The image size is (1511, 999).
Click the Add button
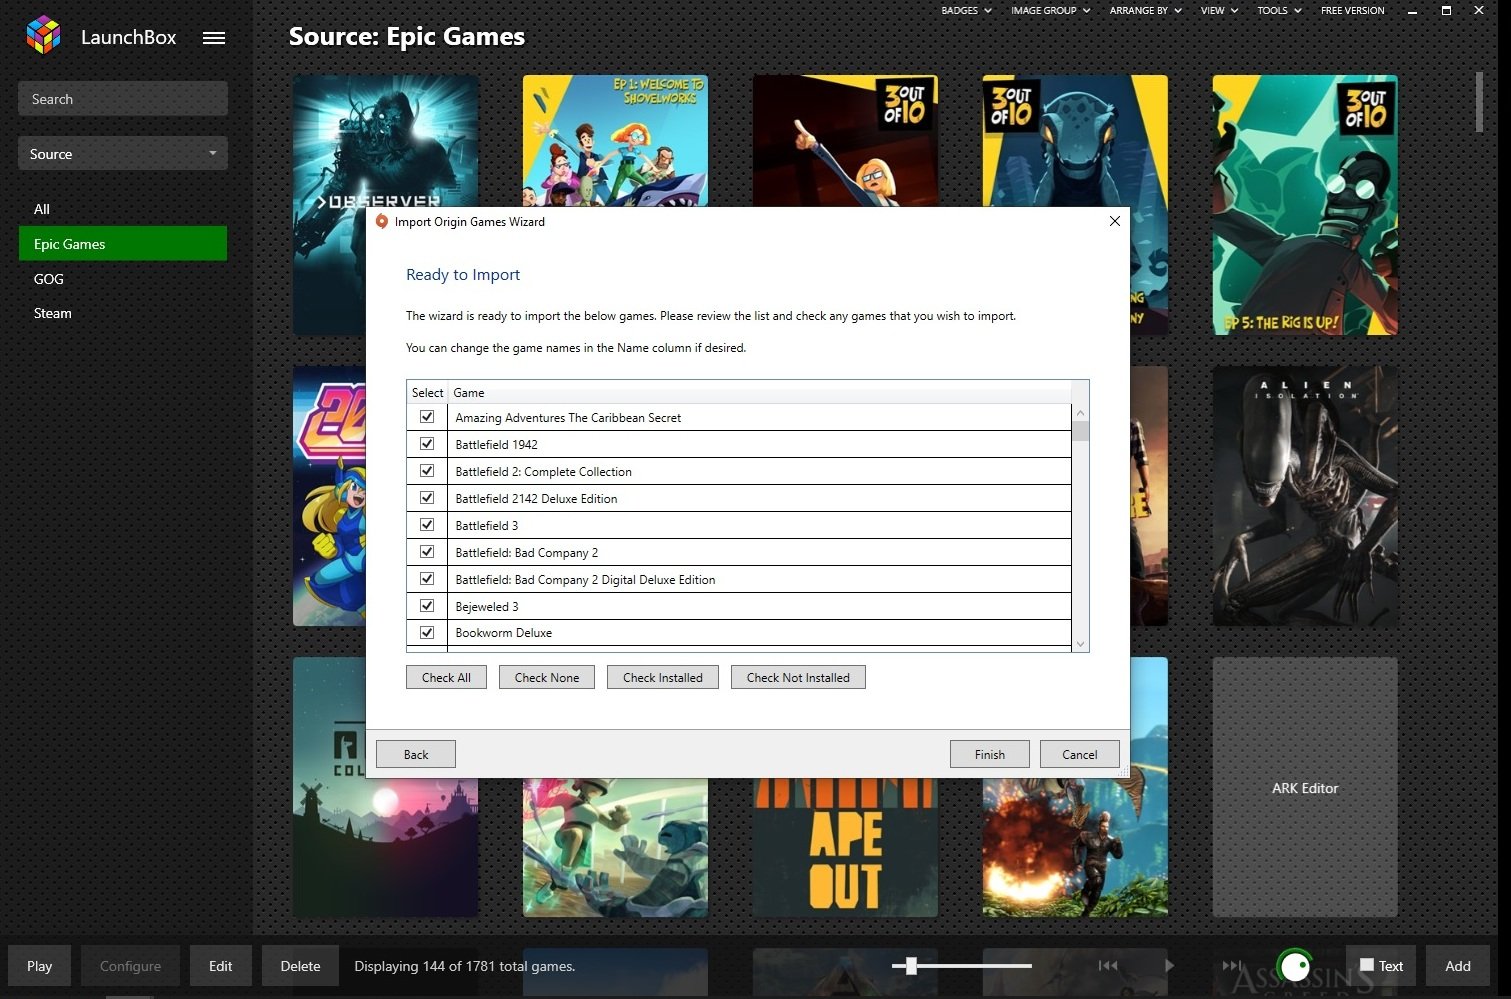1458,966
